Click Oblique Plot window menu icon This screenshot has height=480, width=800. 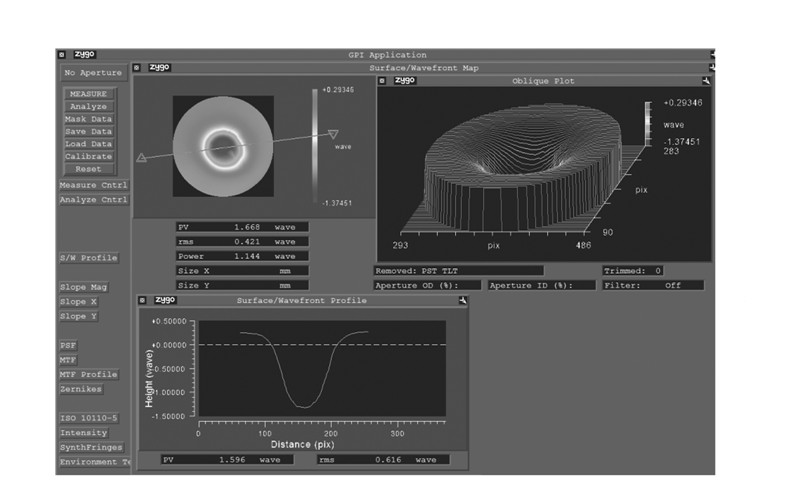[382, 81]
